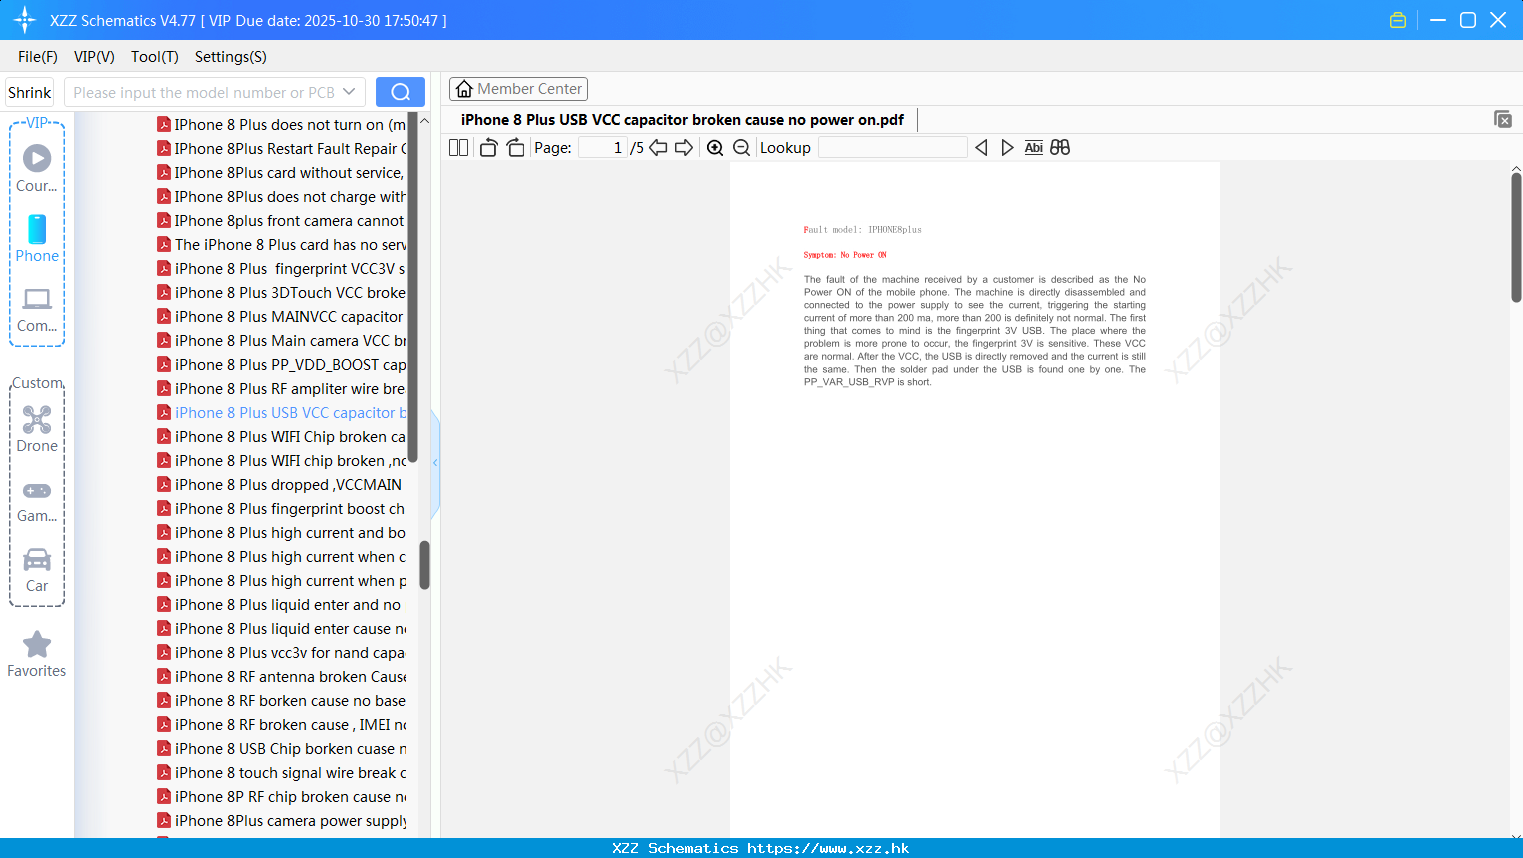Open the Member Center button
The height and width of the screenshot is (858, 1523).
click(518, 89)
